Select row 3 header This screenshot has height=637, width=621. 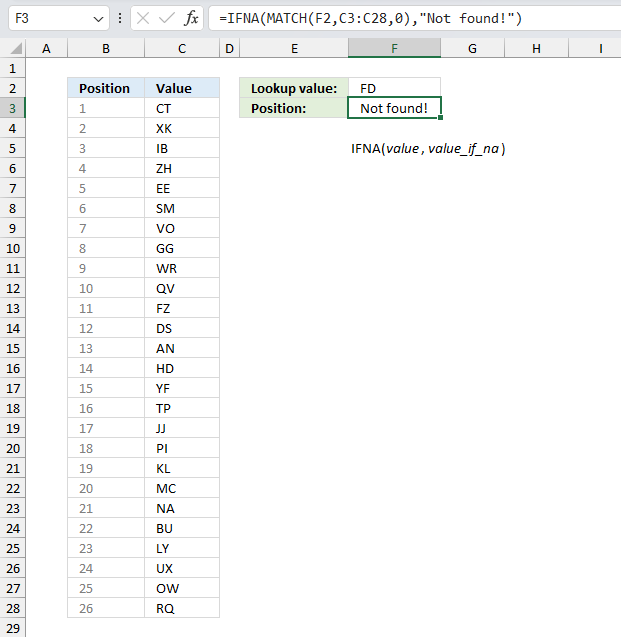click(x=13, y=108)
